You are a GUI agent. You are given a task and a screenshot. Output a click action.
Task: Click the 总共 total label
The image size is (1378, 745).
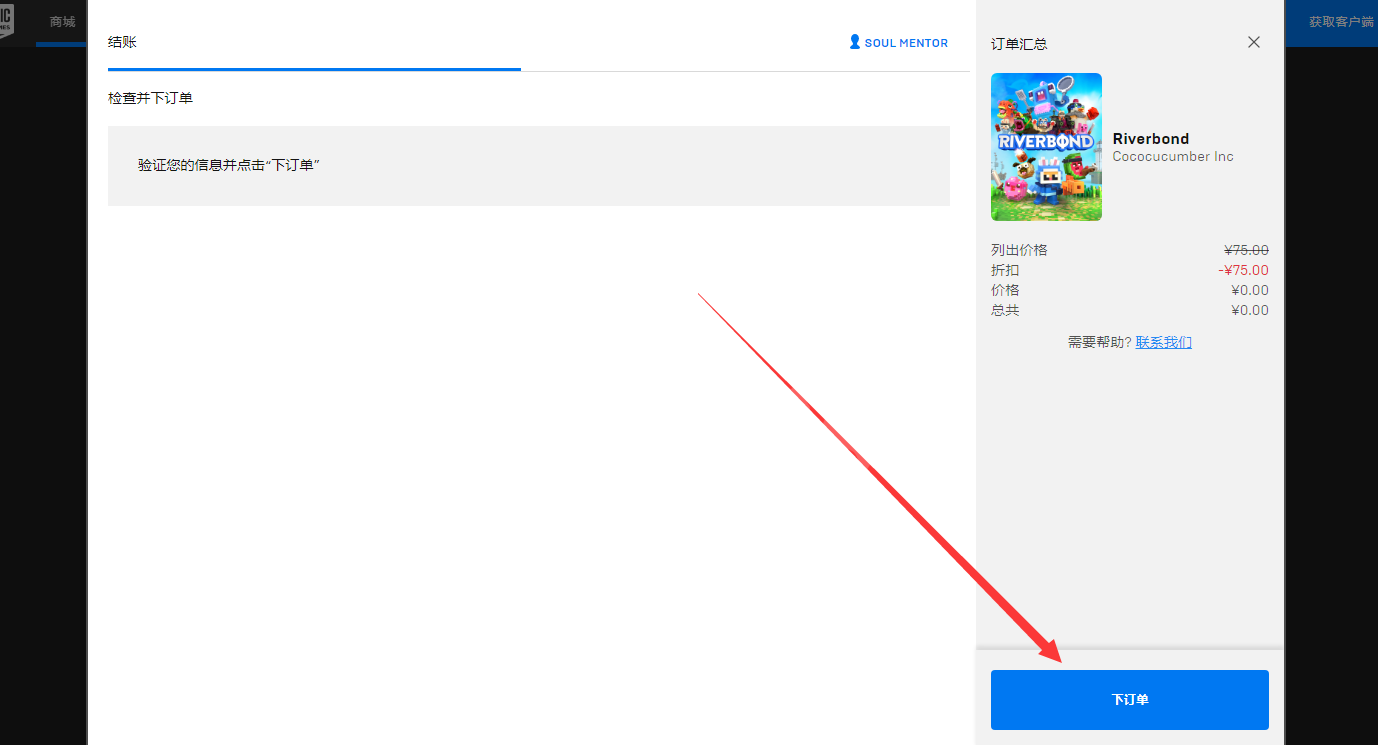(x=1005, y=310)
